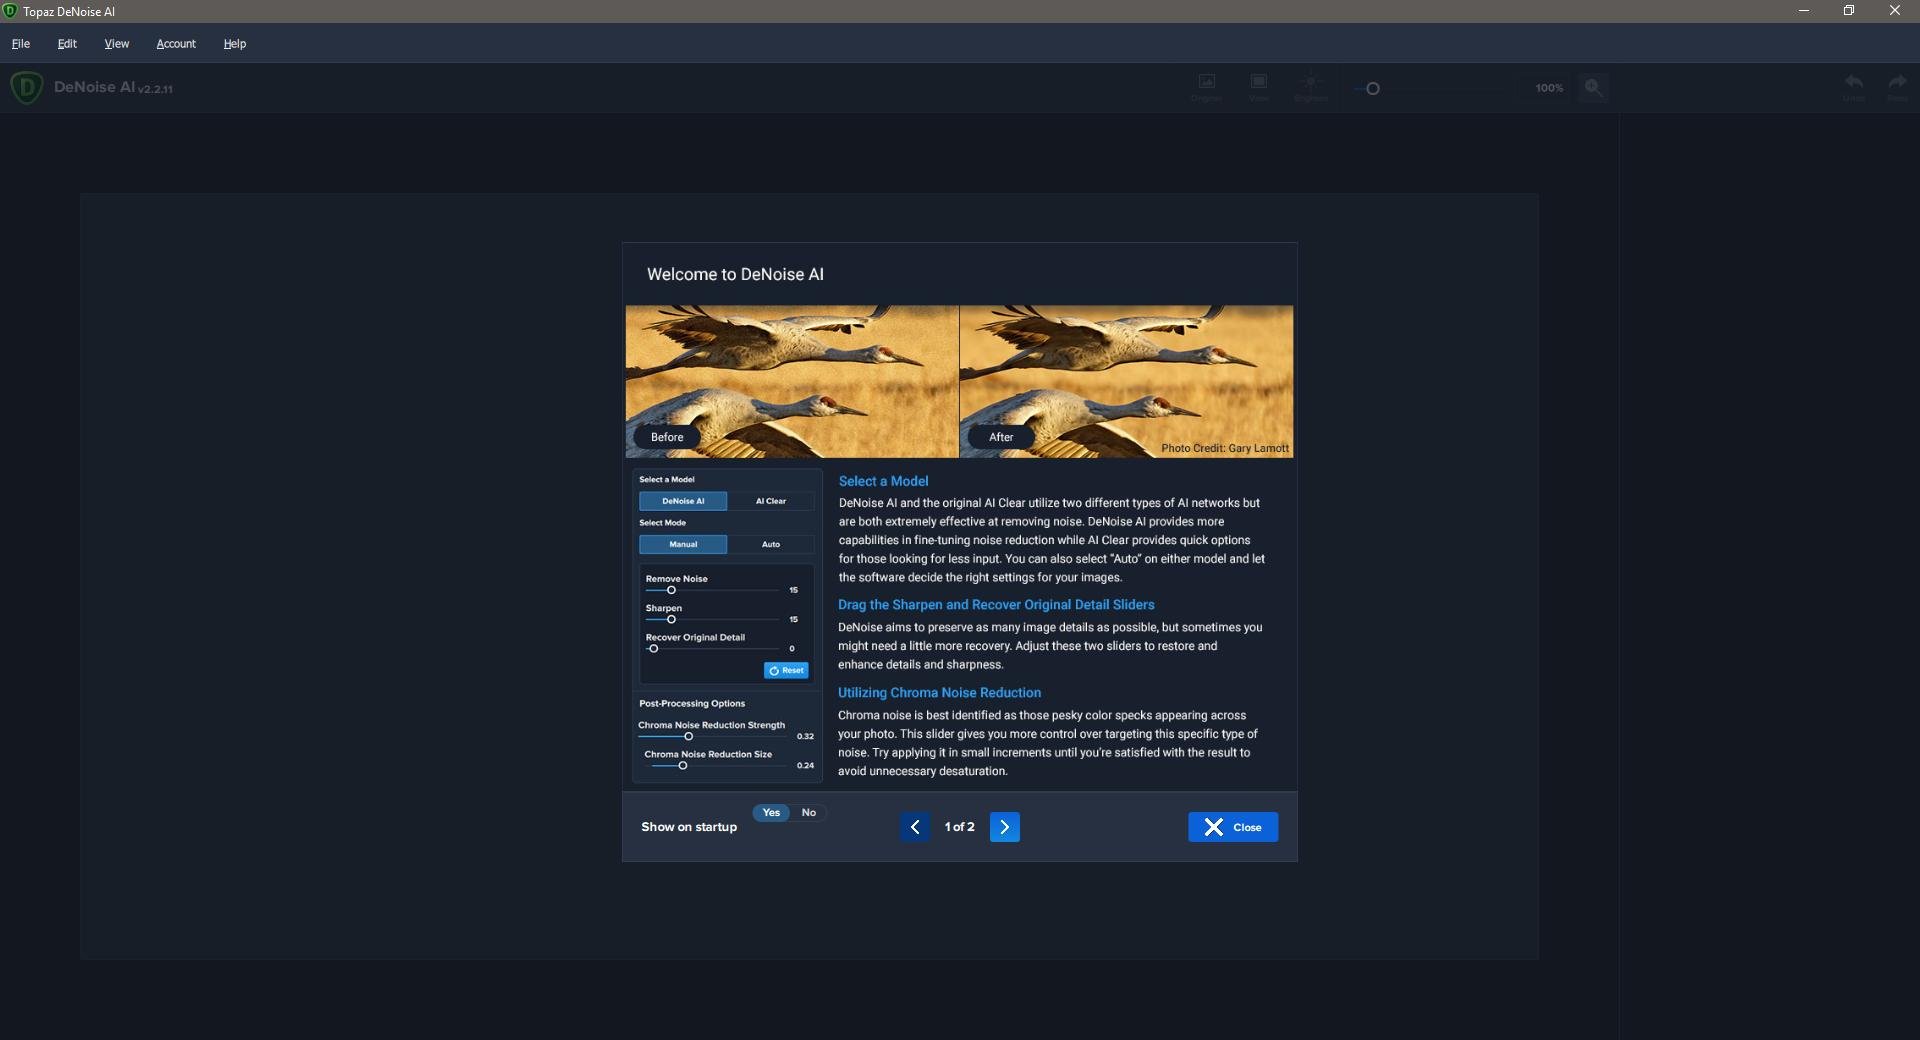This screenshot has height=1040, width=1920.
Task: Click the DeNoise AI shield logo
Action: point(27,88)
